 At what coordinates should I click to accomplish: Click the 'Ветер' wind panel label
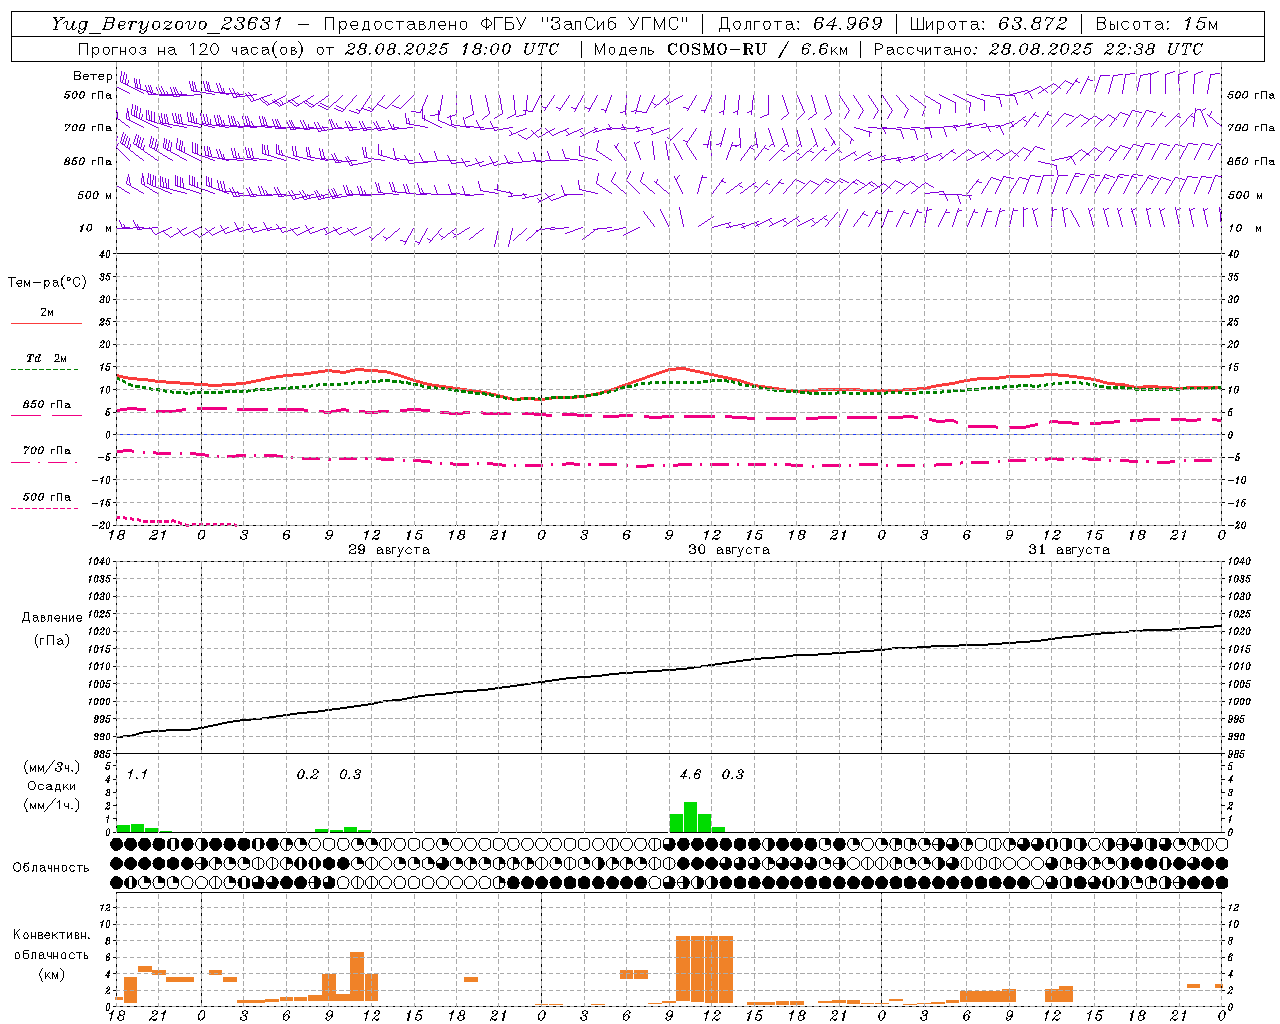tap(92, 76)
